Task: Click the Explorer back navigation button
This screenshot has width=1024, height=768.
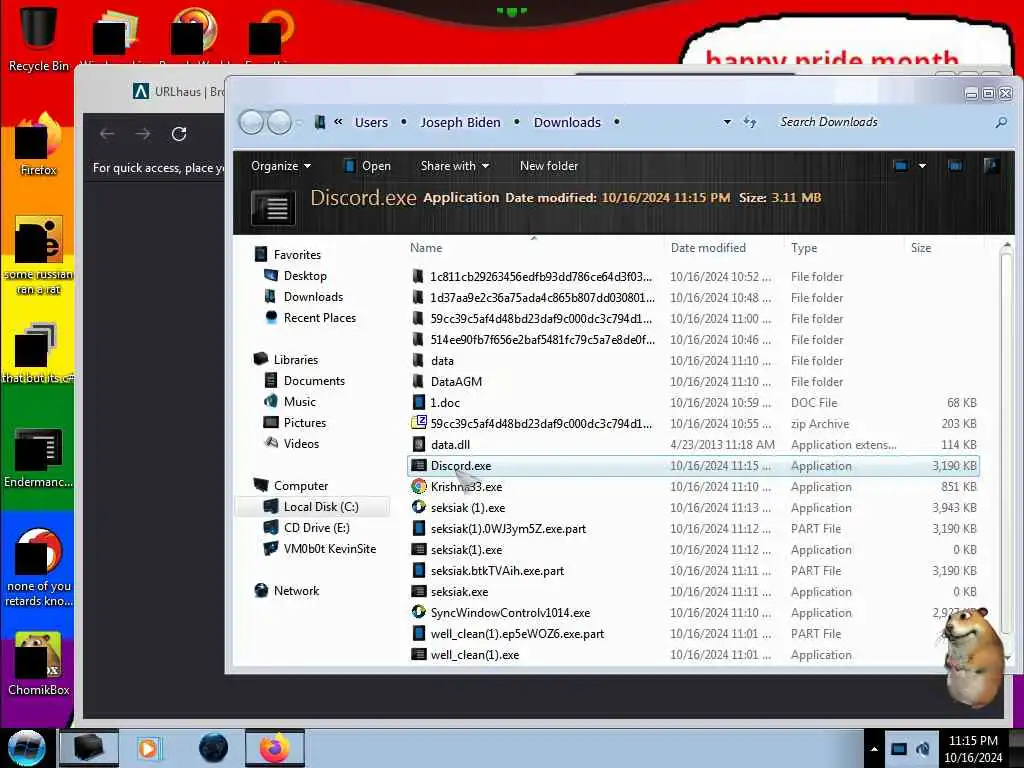Action: coord(251,122)
